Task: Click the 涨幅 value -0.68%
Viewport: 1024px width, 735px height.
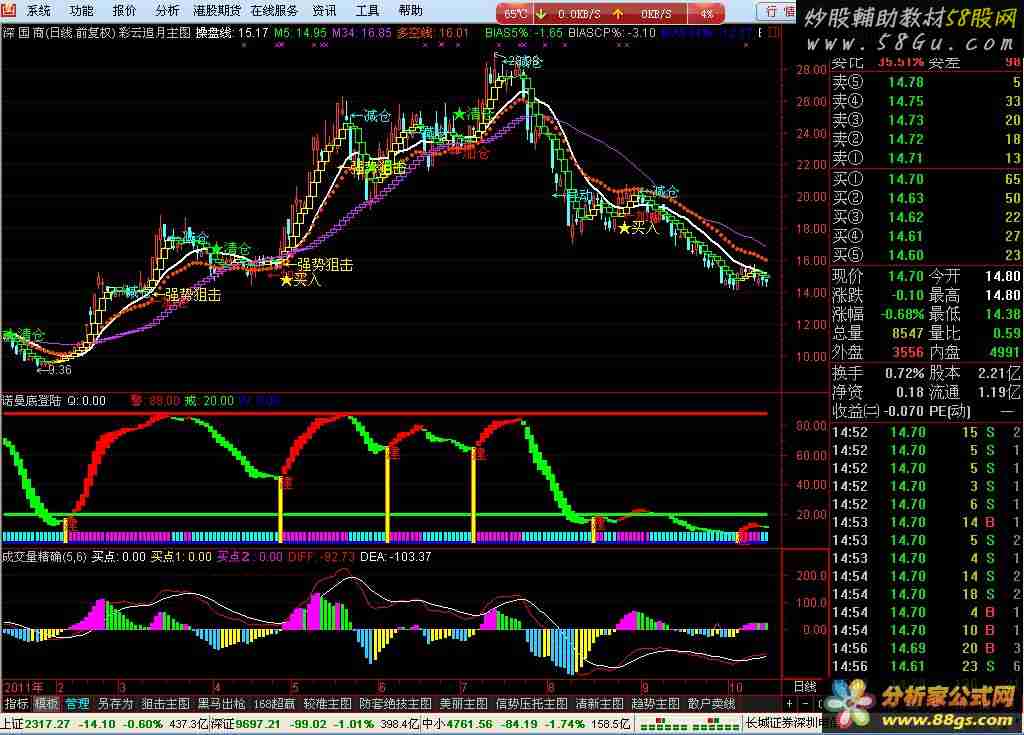Action: pyautogui.click(x=902, y=314)
